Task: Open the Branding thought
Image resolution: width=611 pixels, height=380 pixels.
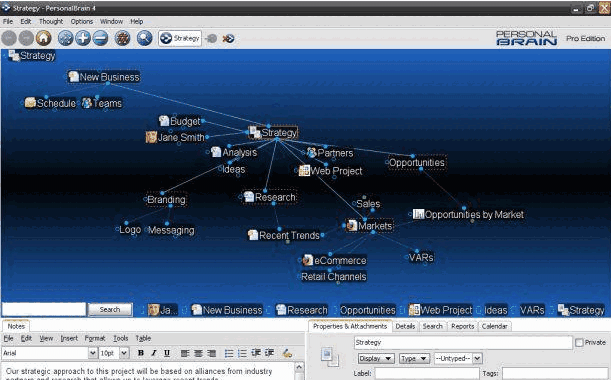Action: pos(166,200)
